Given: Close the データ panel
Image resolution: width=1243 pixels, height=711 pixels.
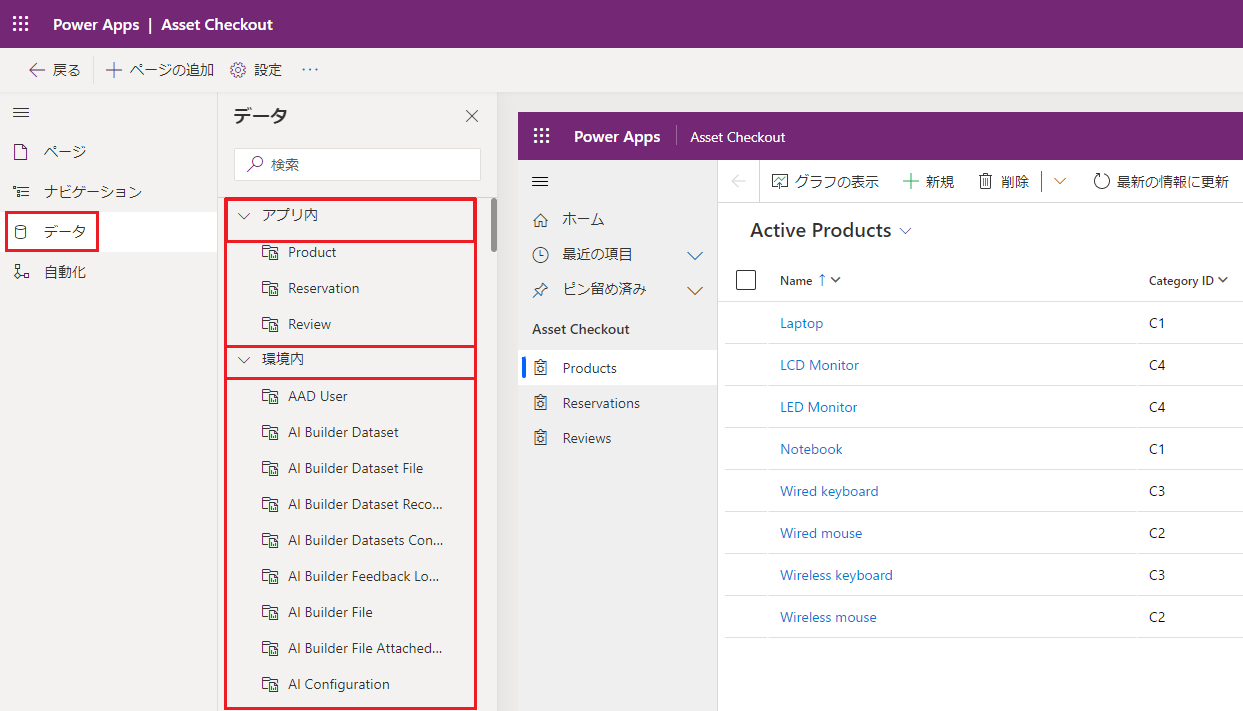Looking at the screenshot, I should coord(472,116).
